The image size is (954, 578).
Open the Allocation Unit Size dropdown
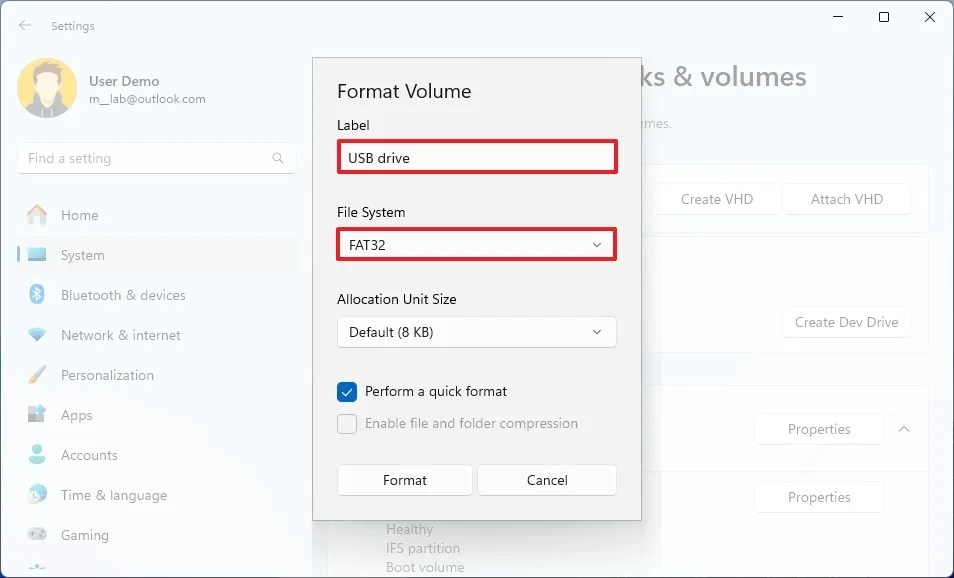476,332
